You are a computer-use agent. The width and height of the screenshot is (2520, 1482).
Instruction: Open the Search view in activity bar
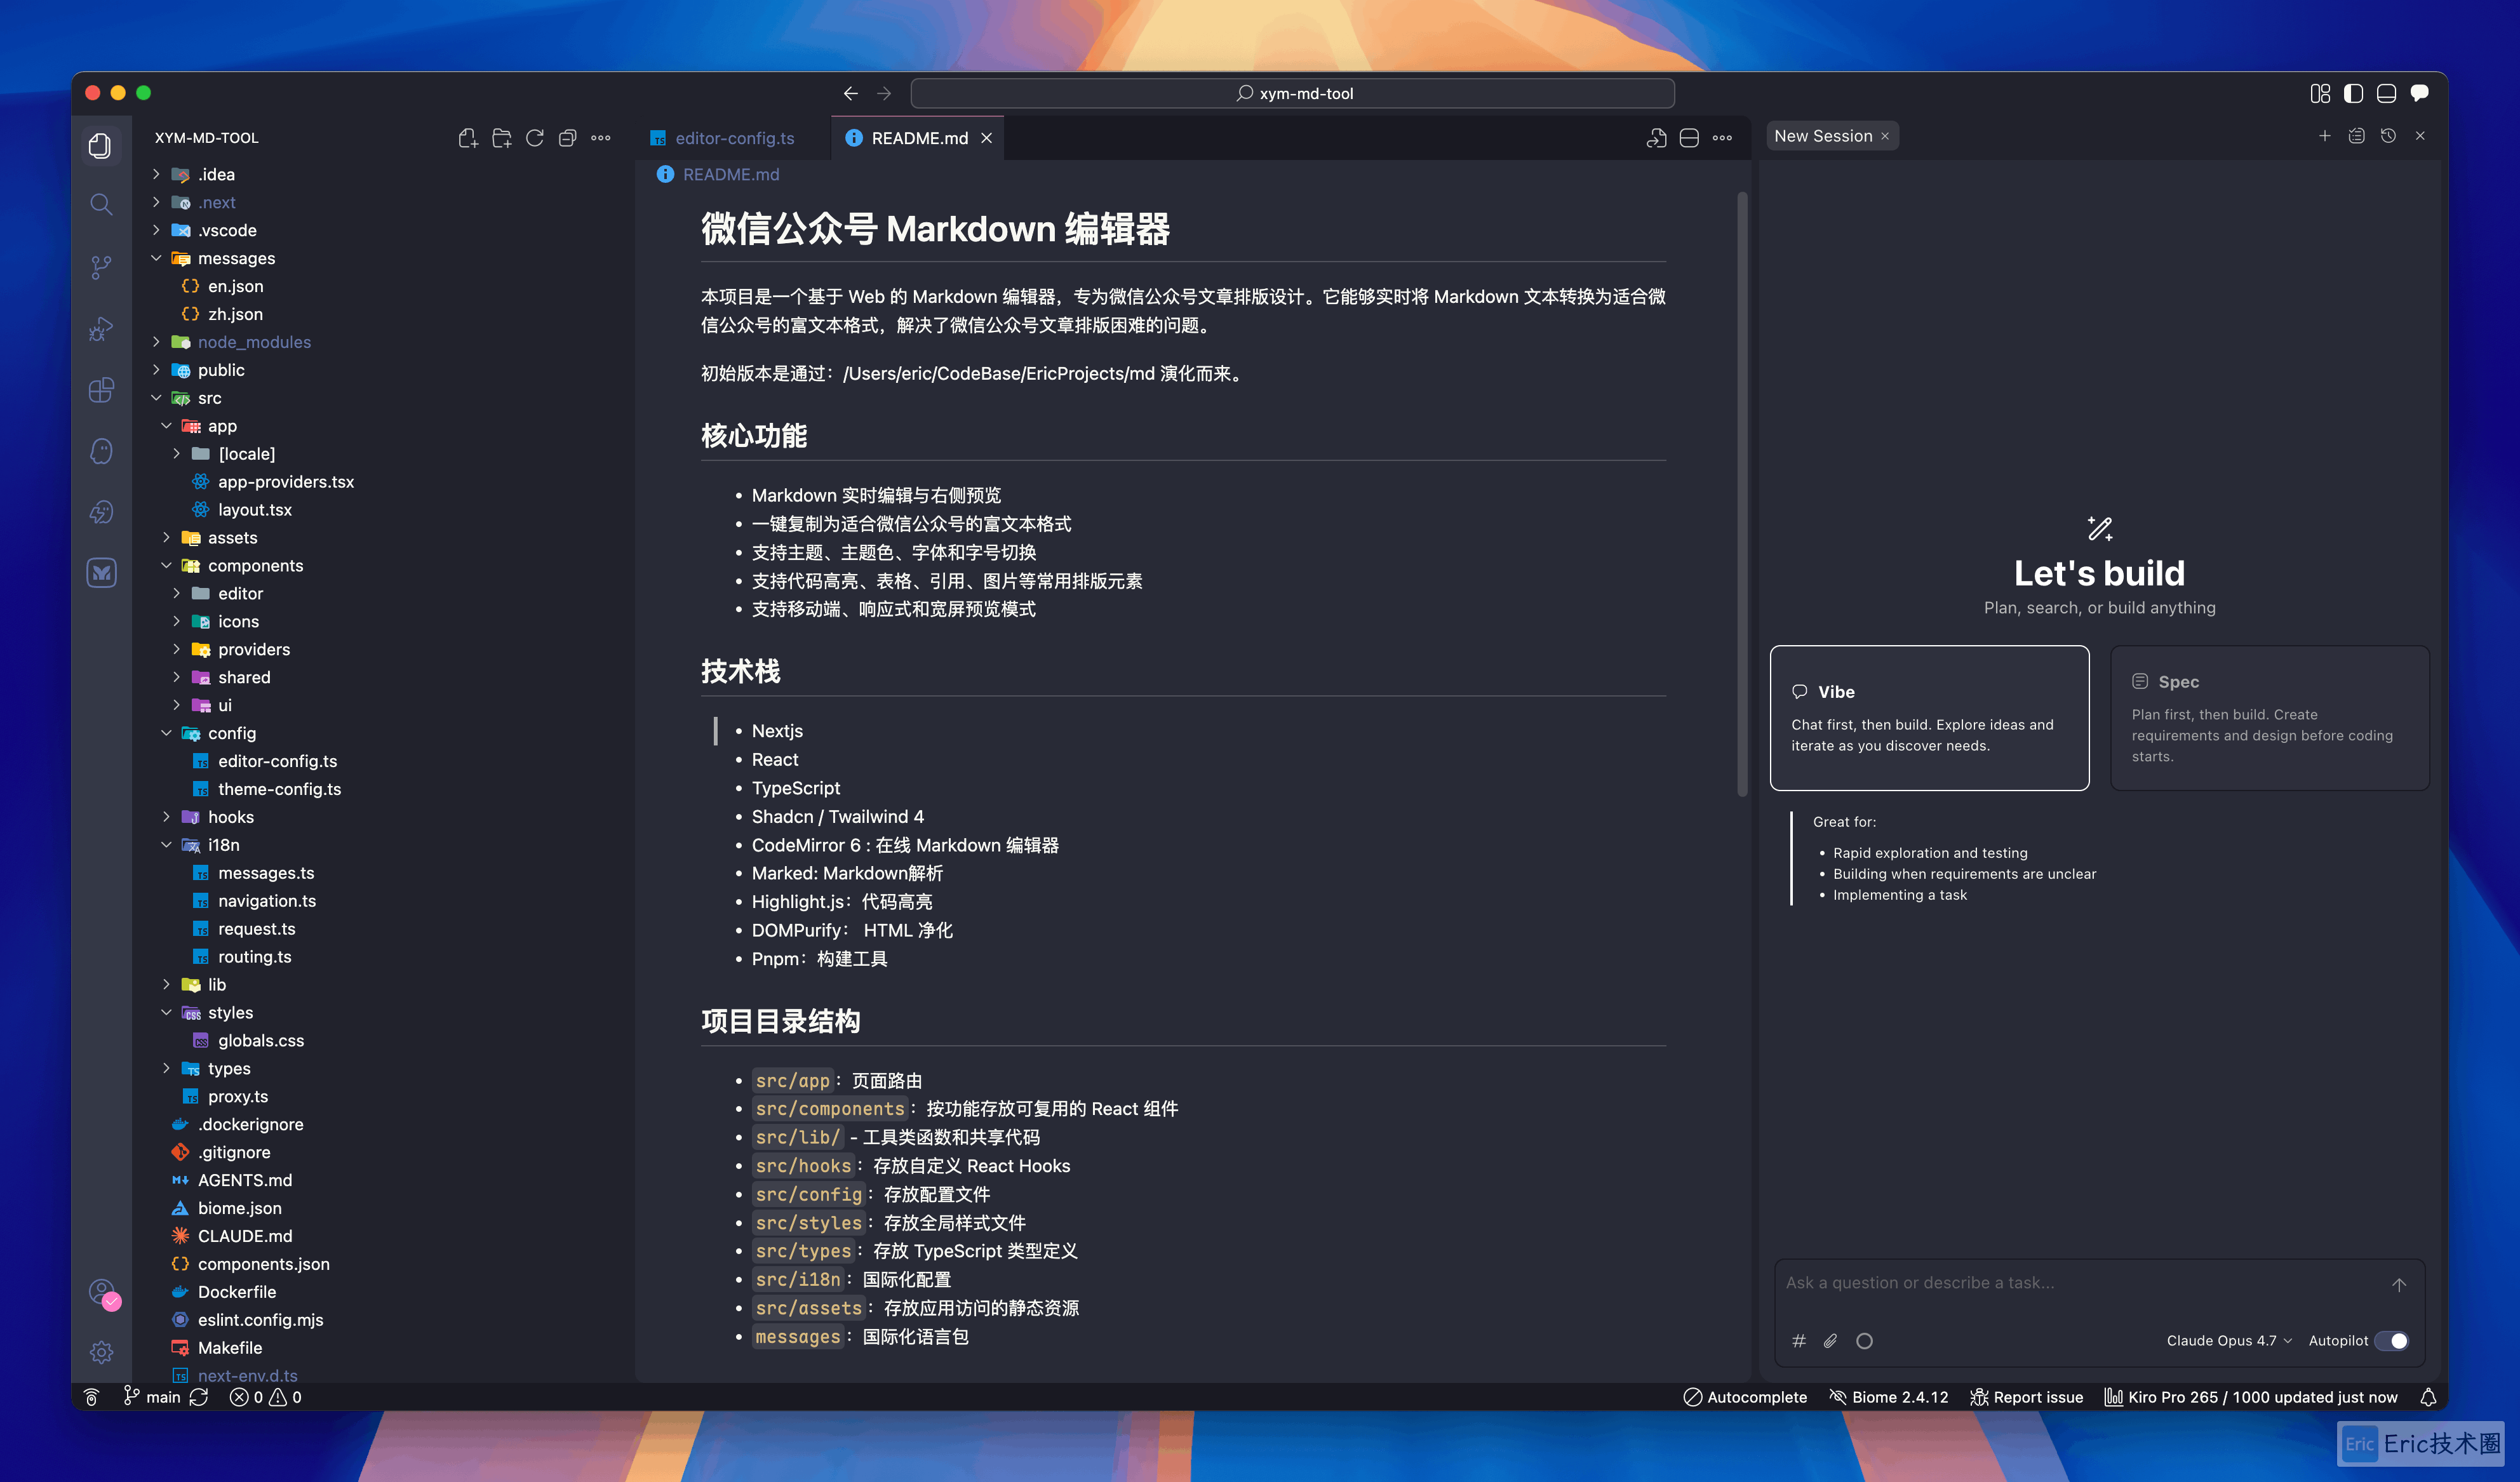click(101, 205)
